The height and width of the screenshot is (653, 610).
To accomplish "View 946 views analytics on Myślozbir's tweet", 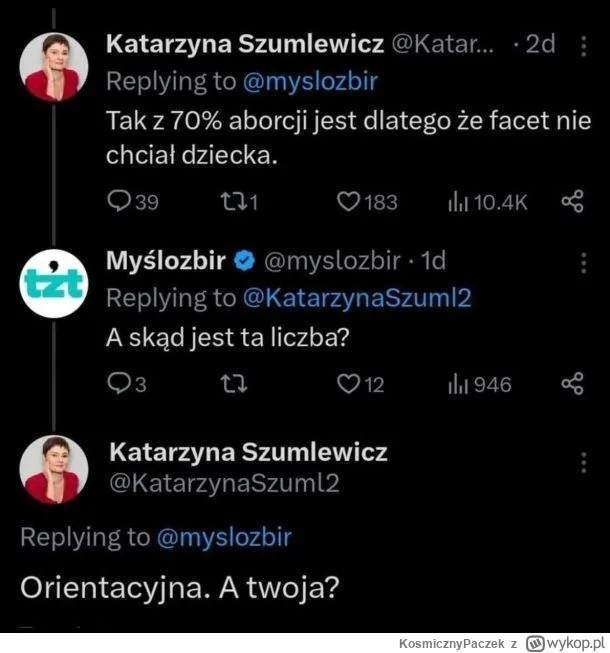I will coord(457,384).
